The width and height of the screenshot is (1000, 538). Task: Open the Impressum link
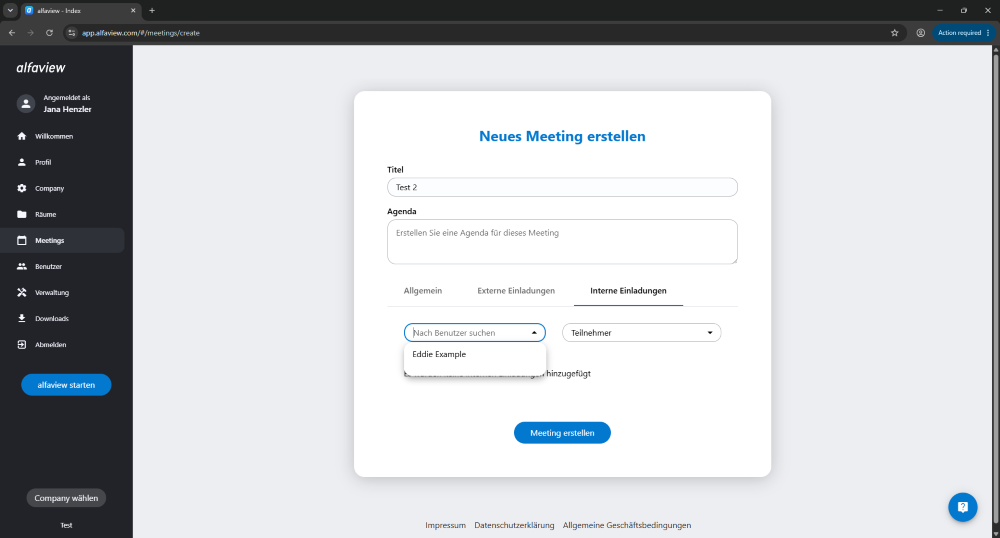pos(445,525)
